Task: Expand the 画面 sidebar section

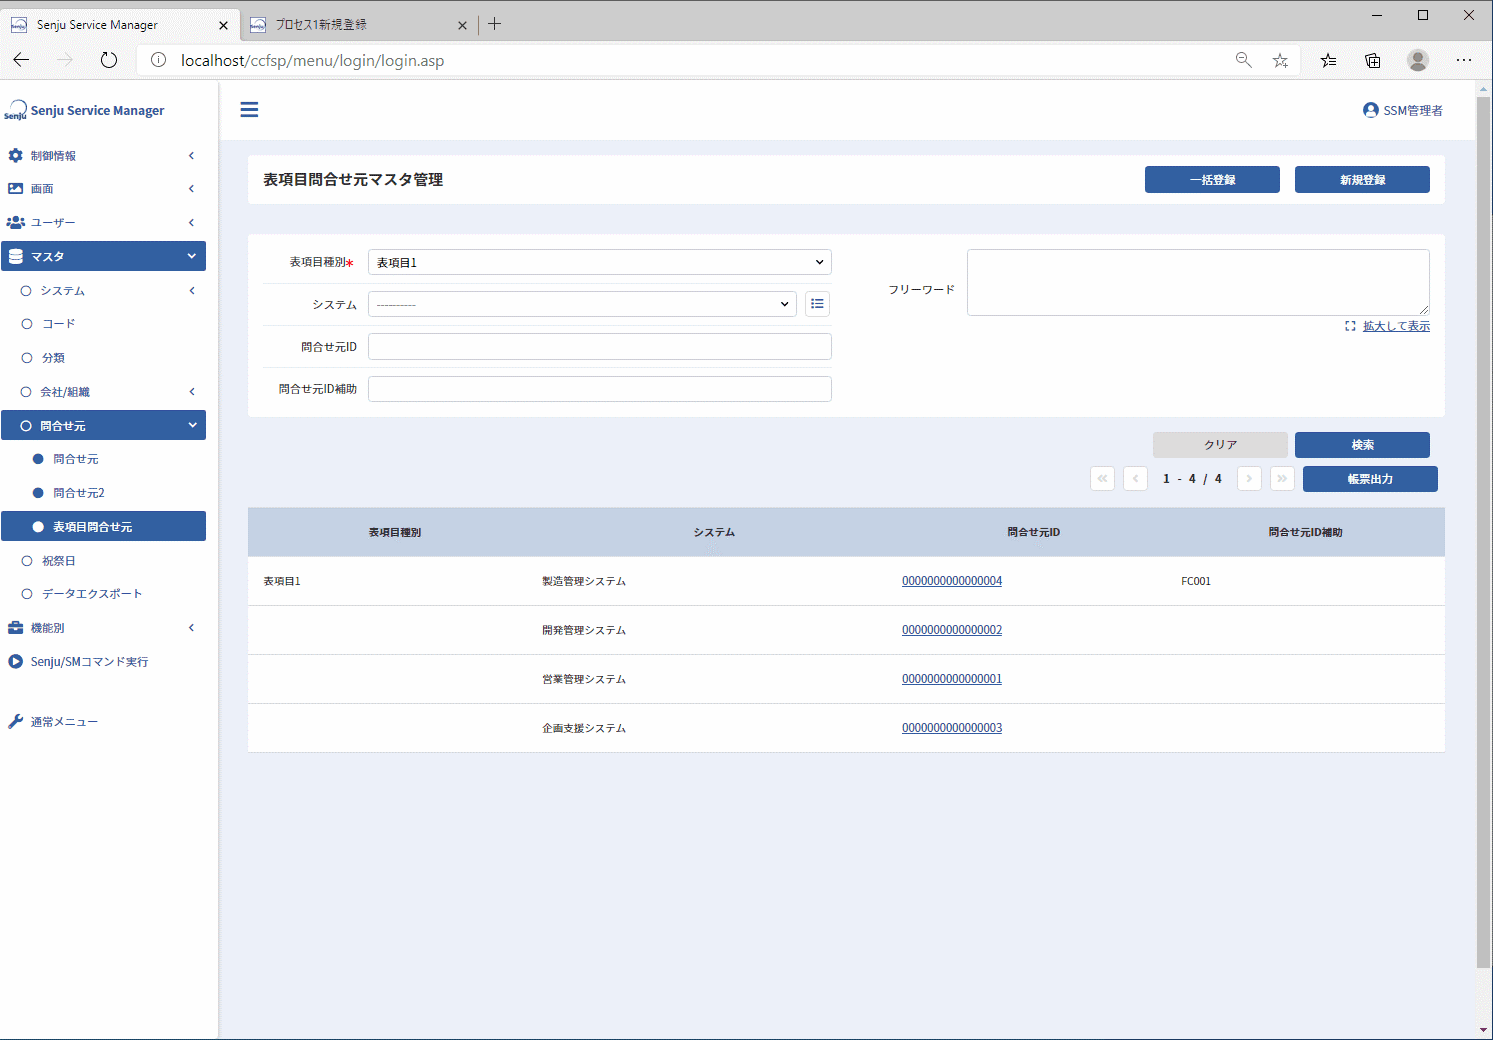Action: pos(103,189)
